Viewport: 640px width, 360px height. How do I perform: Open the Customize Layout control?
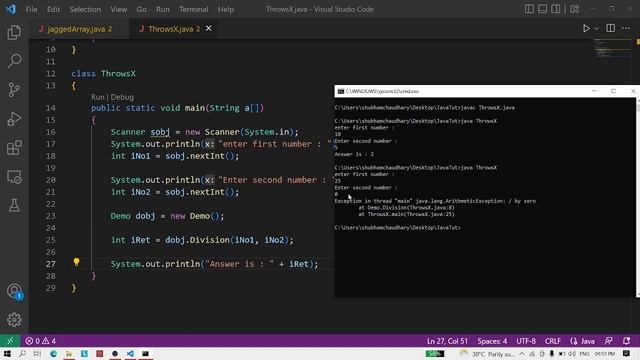(x=575, y=9)
